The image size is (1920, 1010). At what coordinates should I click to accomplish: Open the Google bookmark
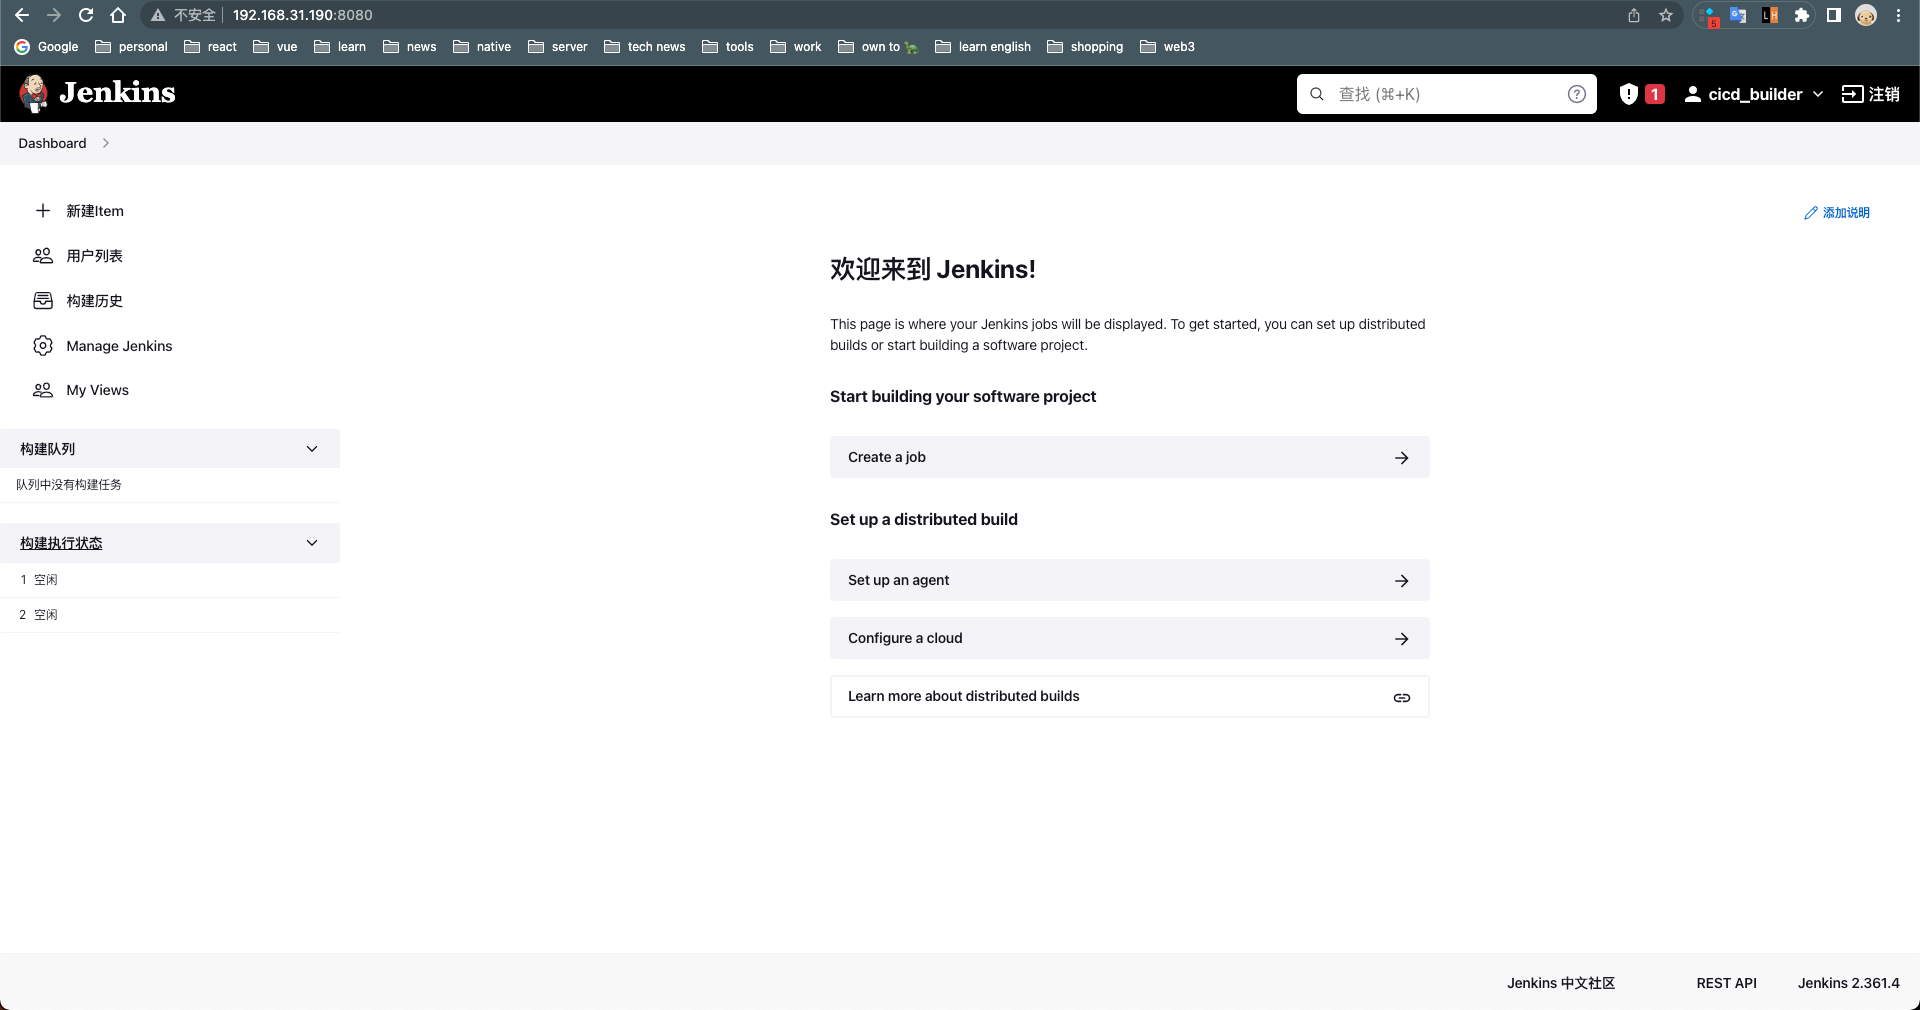[x=46, y=47]
